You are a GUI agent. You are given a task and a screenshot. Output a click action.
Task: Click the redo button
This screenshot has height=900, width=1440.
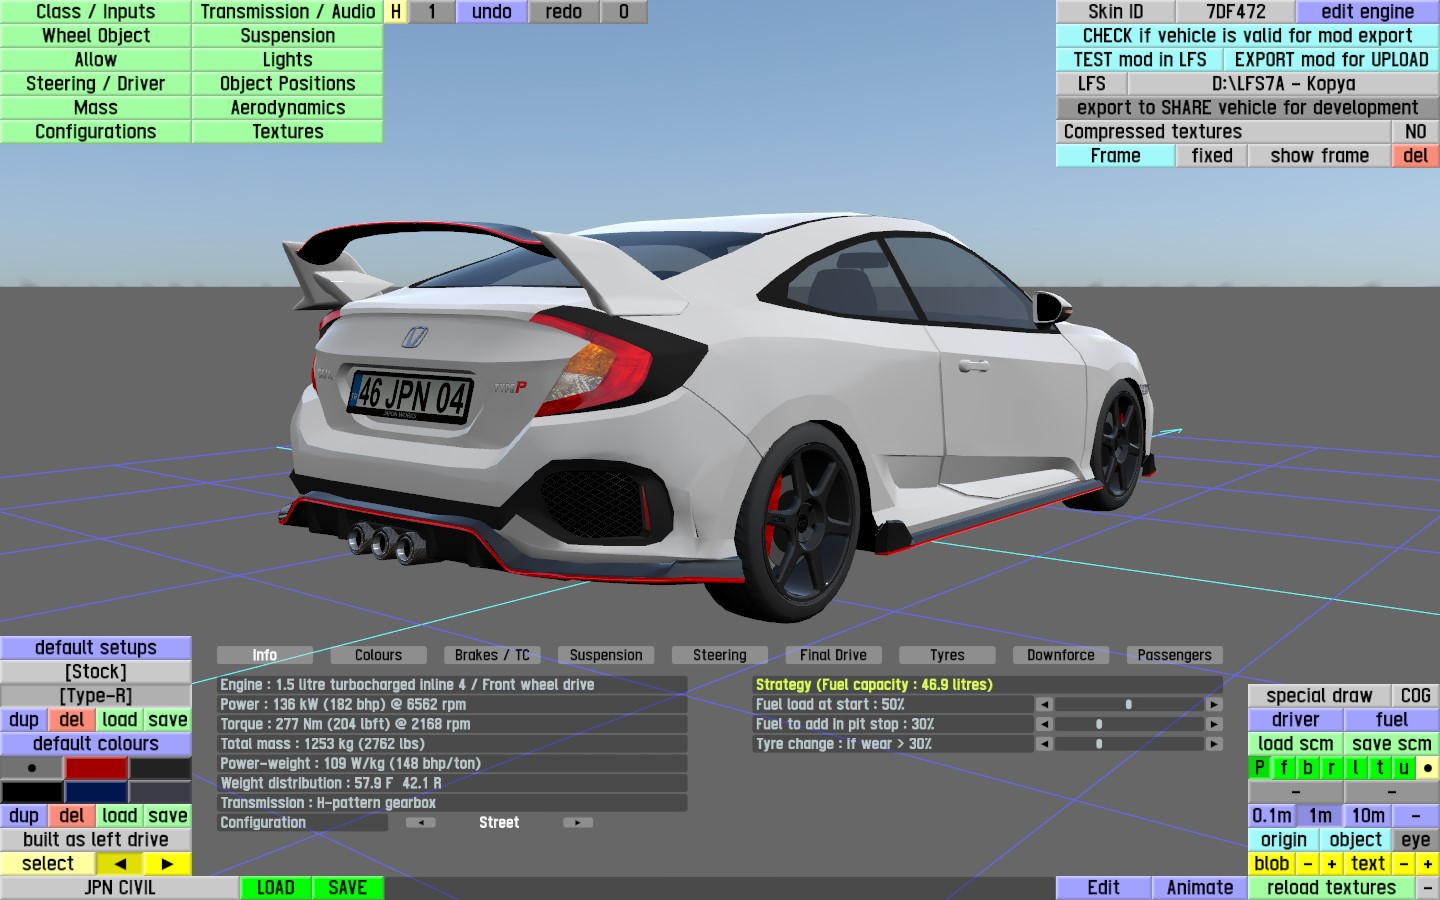tap(564, 12)
